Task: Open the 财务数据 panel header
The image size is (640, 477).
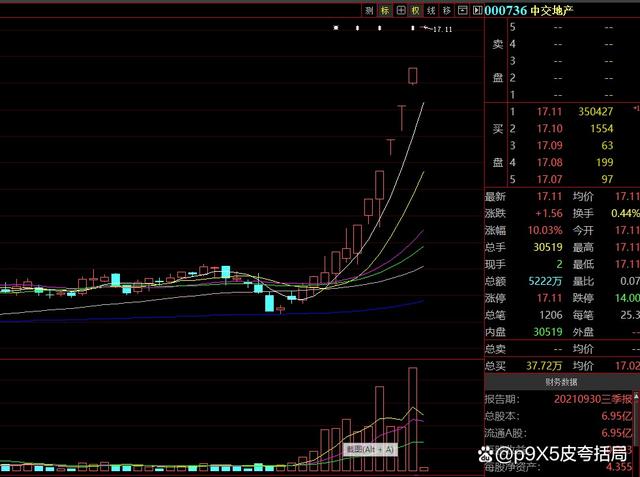Action: (559, 382)
